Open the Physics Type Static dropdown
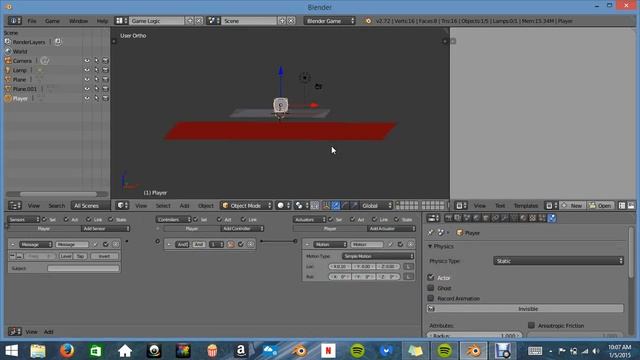 [x=558, y=261]
